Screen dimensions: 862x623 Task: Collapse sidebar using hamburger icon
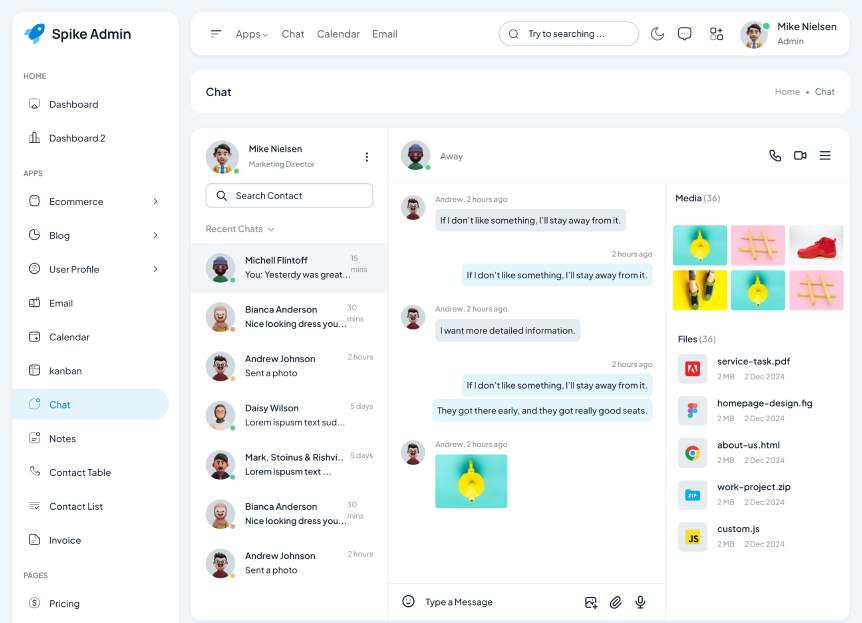click(216, 34)
